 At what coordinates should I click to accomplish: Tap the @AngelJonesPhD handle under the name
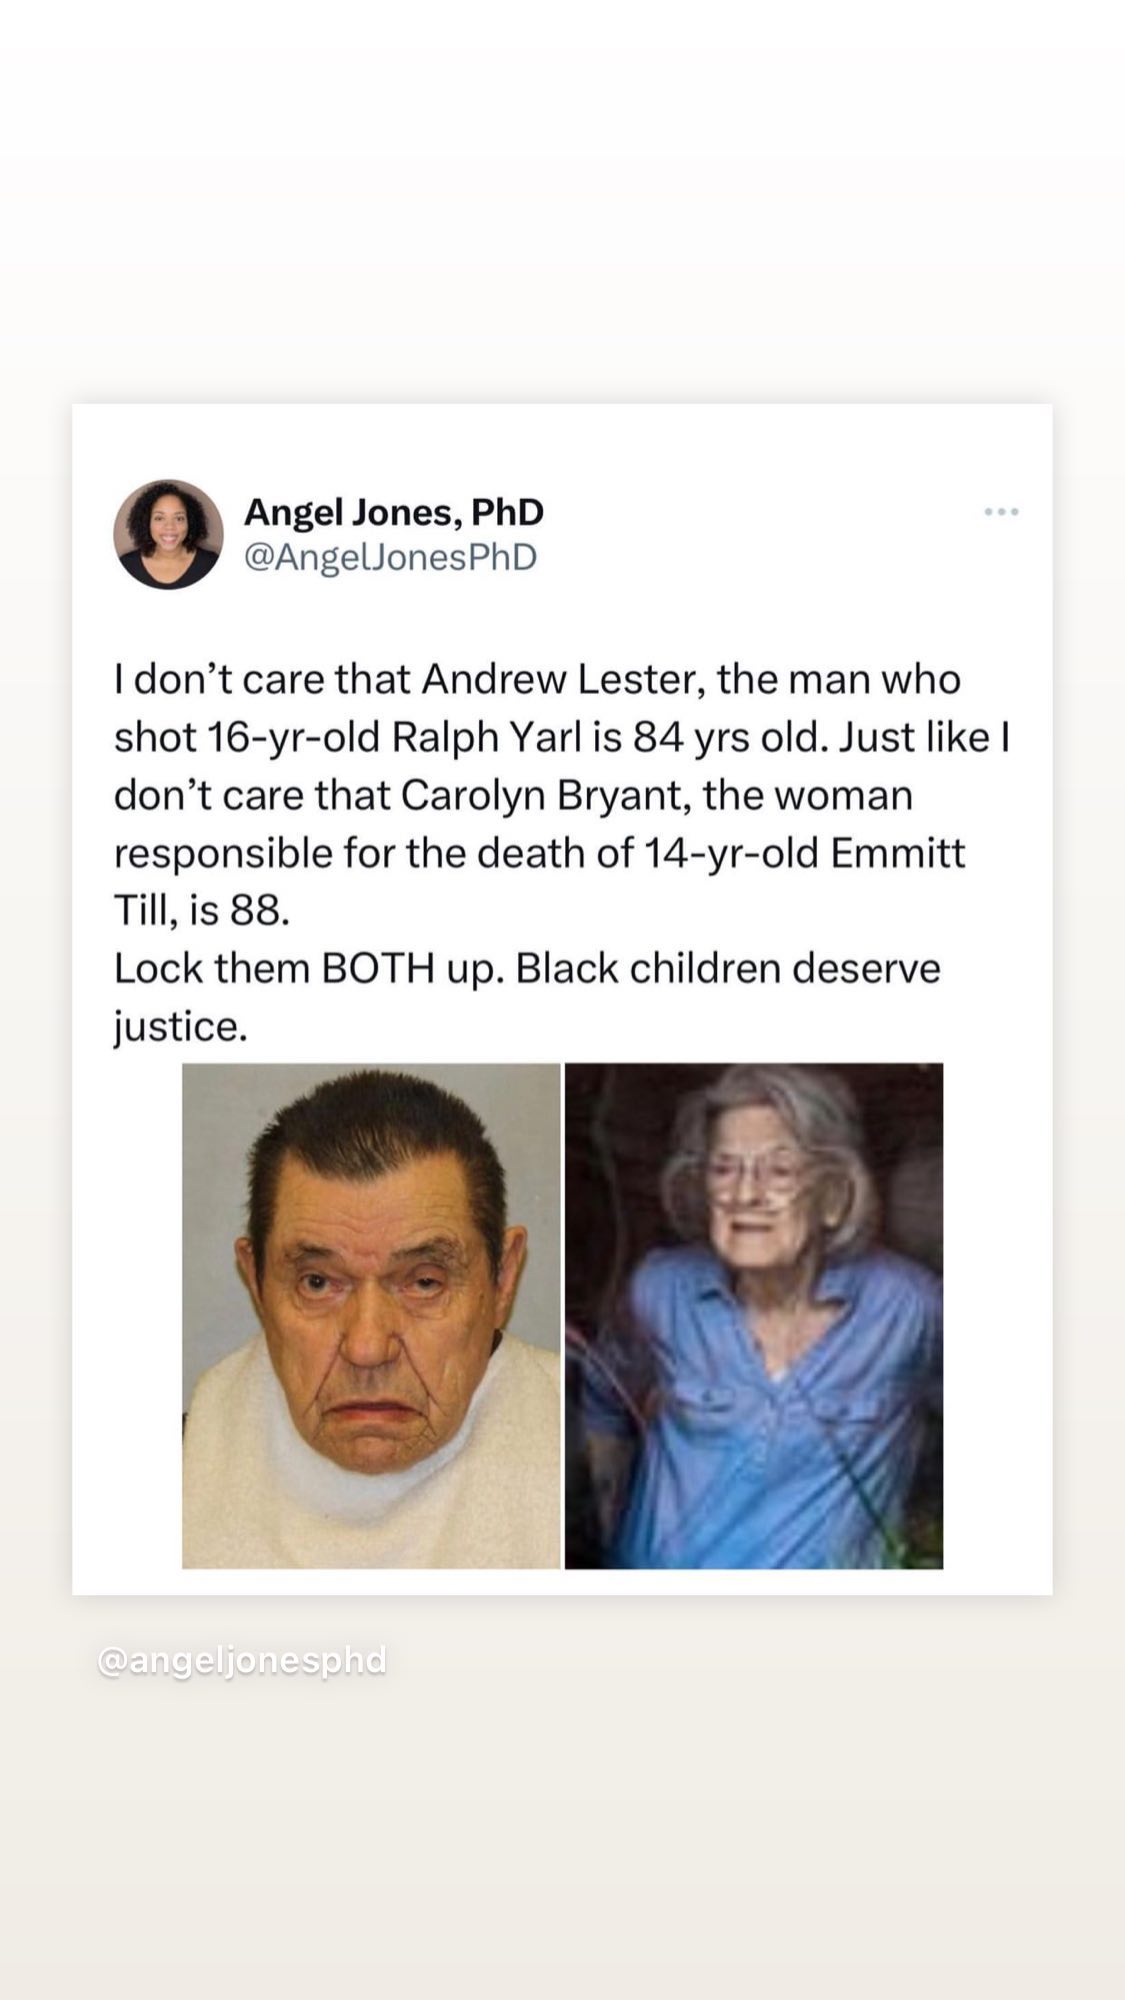(x=391, y=557)
